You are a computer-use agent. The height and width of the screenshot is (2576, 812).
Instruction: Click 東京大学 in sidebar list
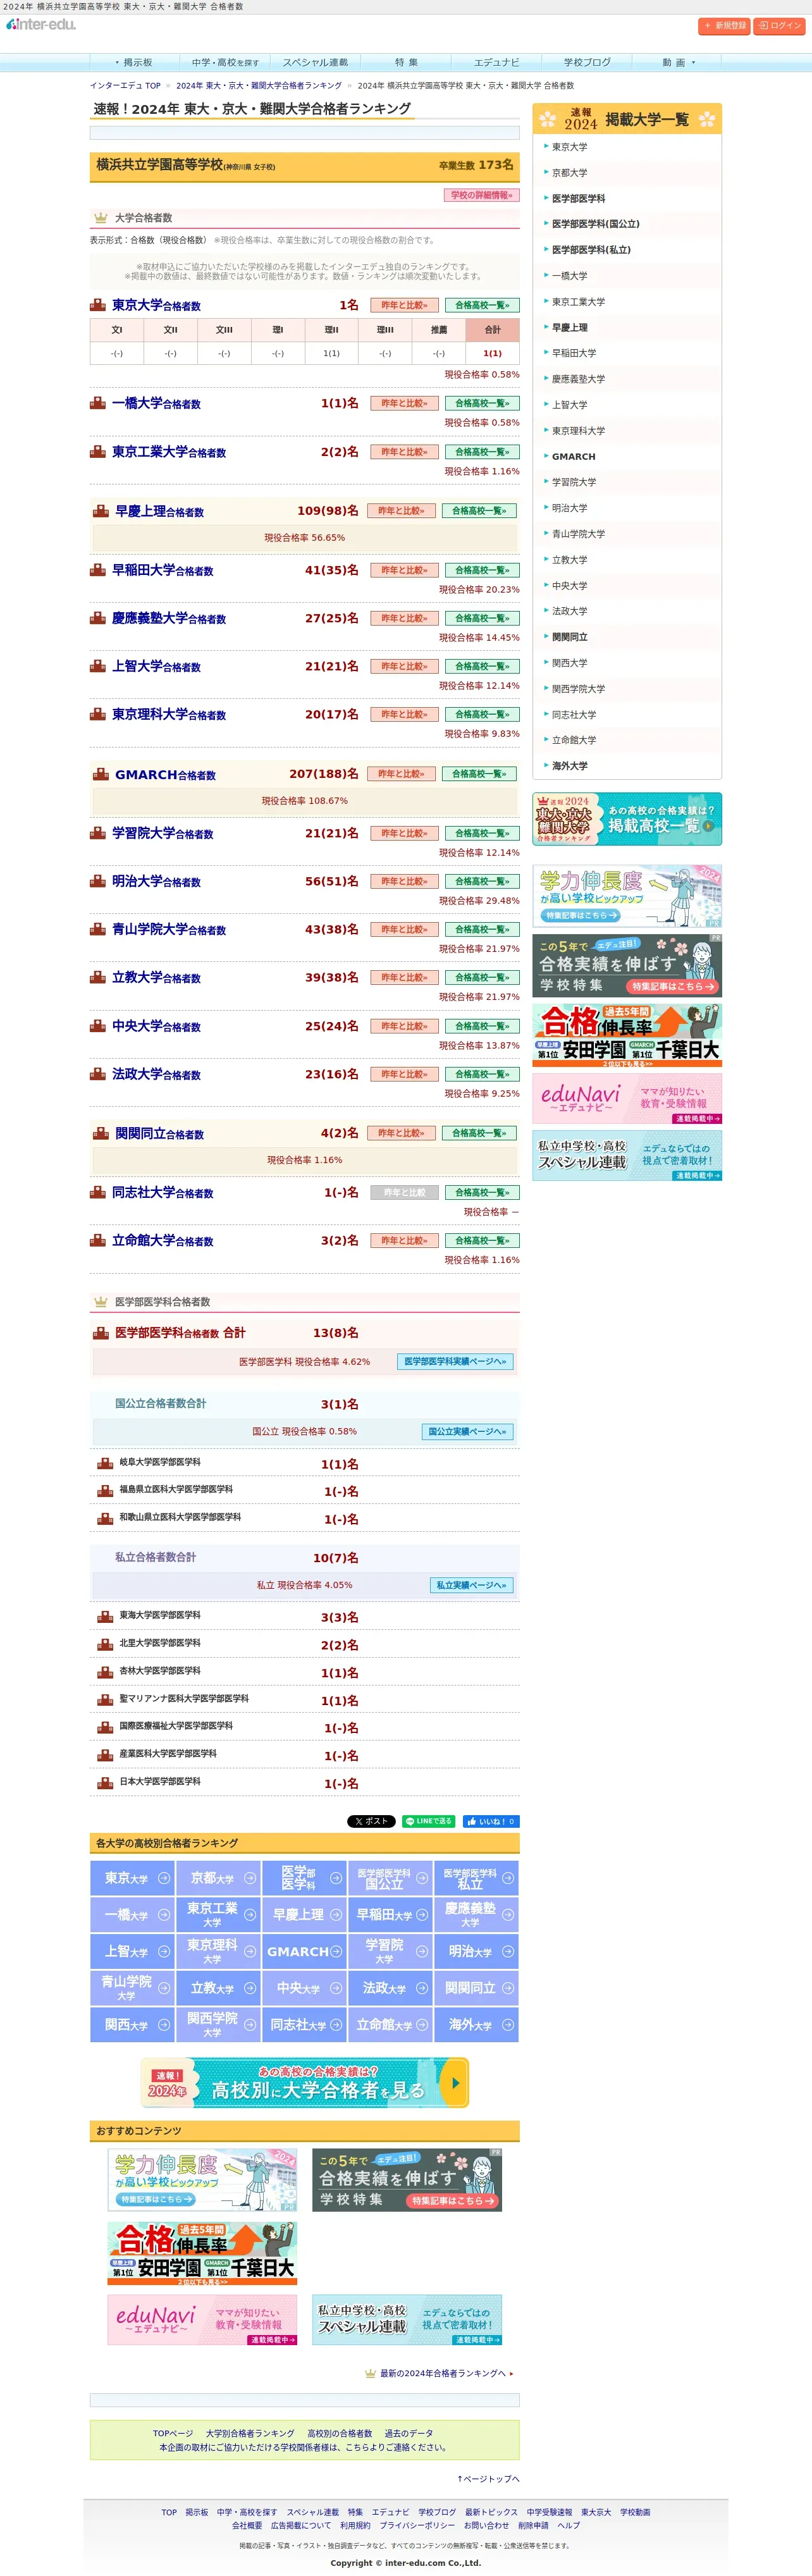pyautogui.click(x=570, y=147)
